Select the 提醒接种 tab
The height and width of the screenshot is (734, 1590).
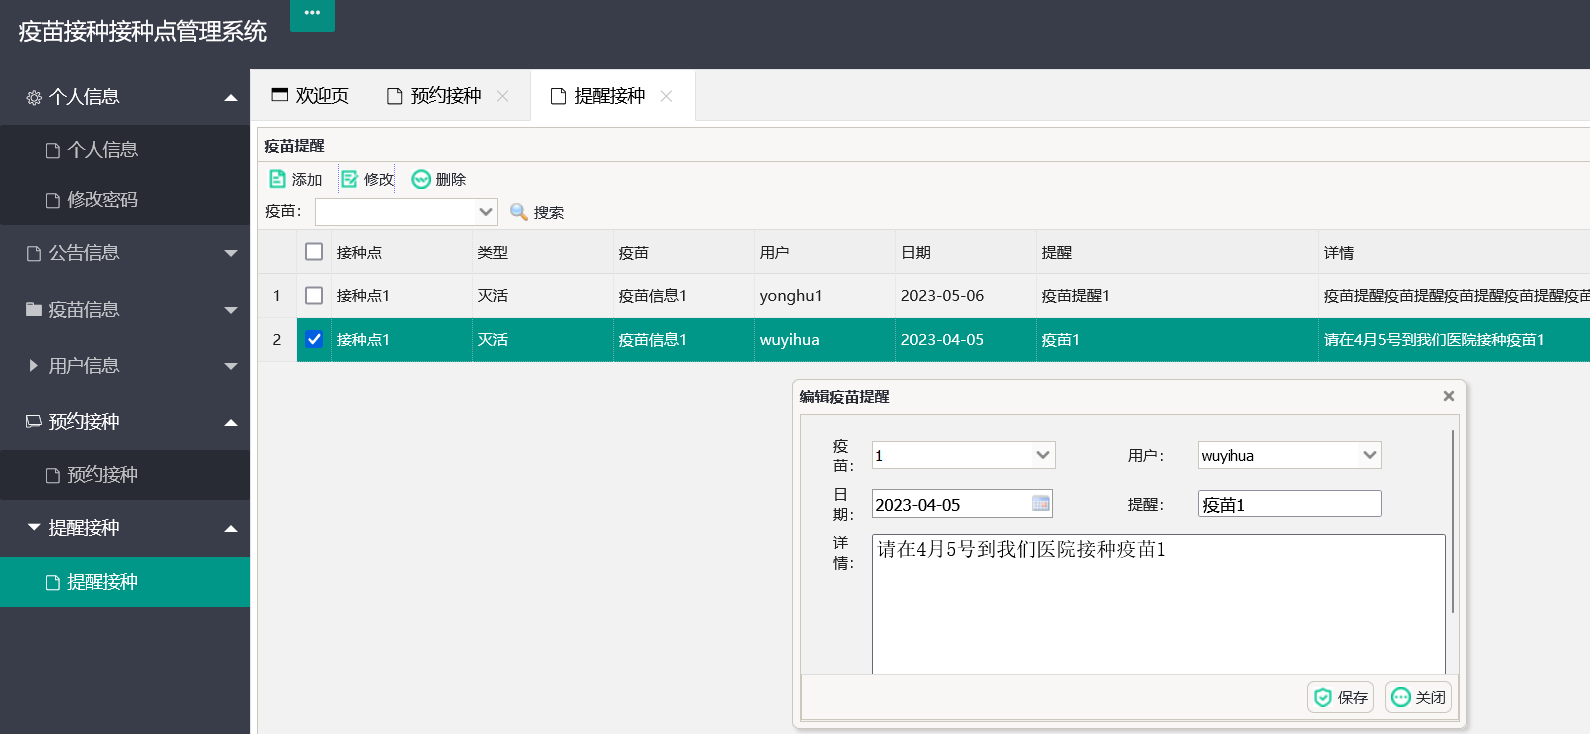[612, 96]
